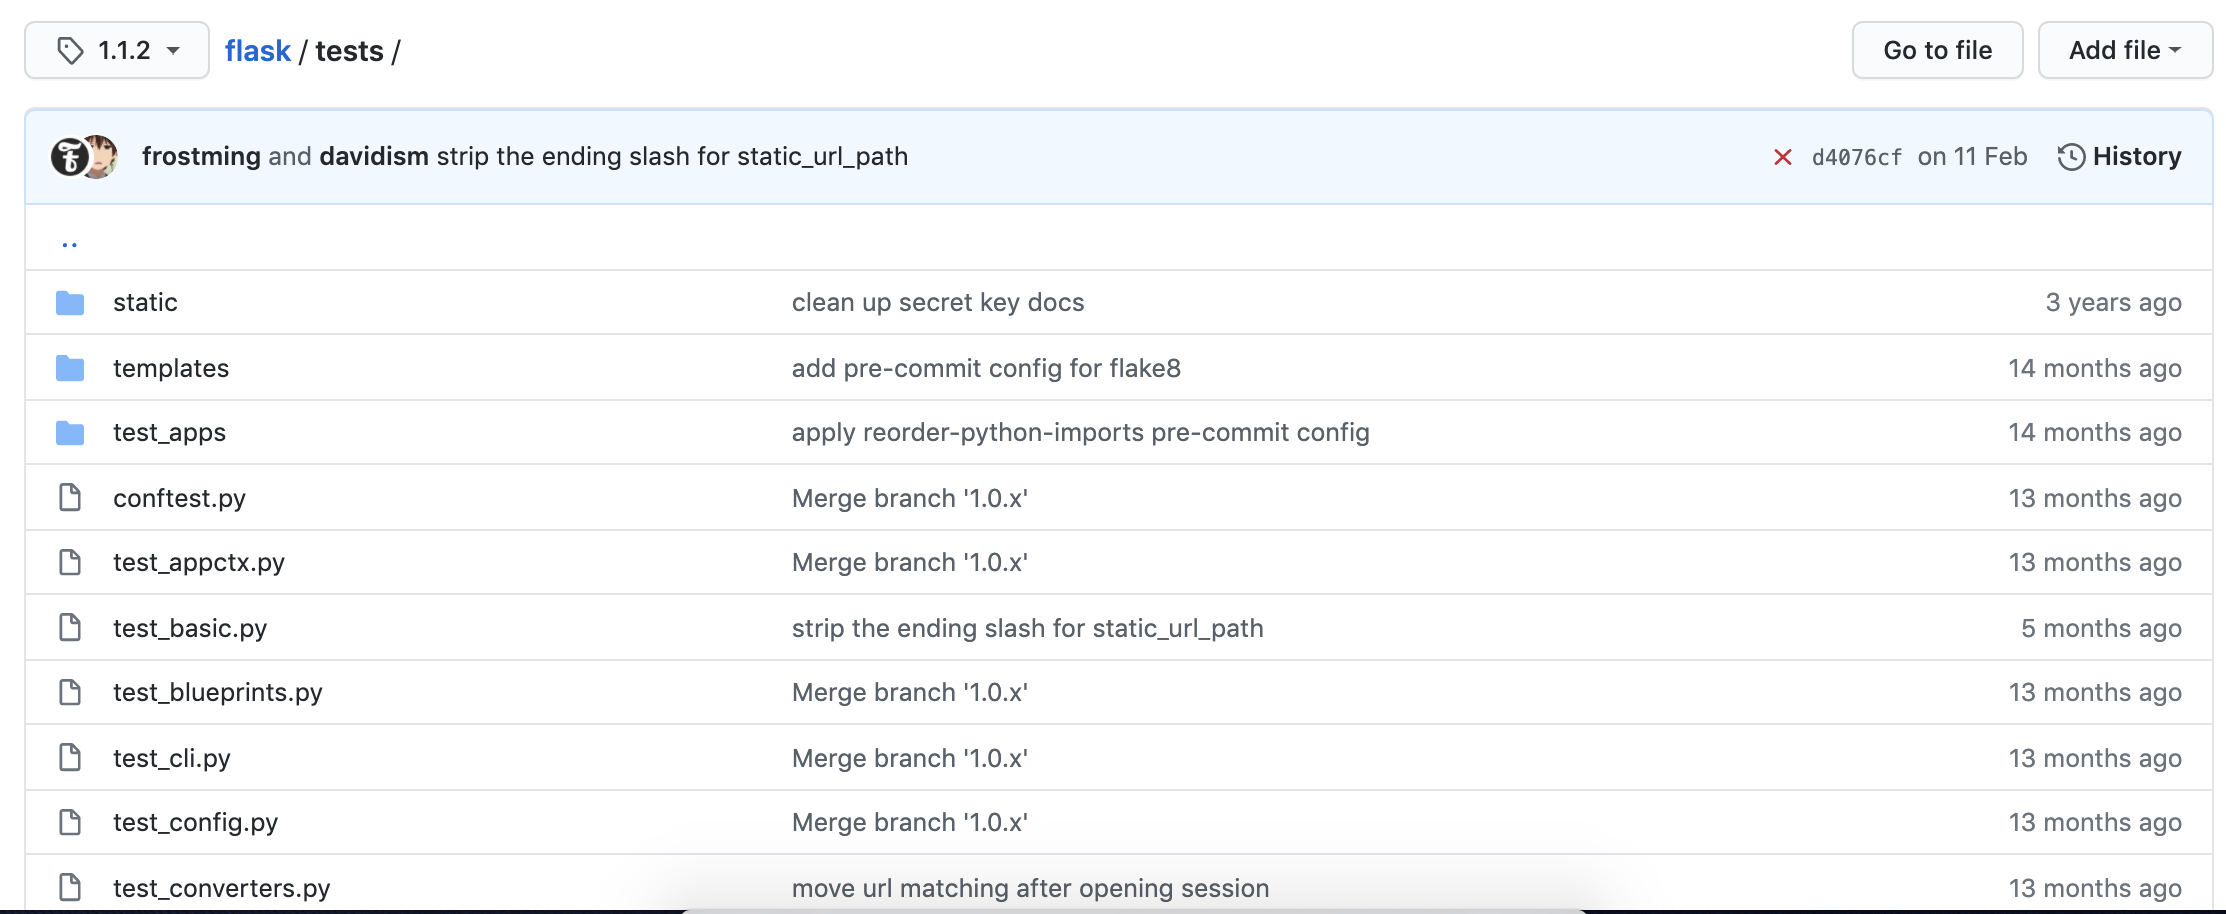The image size is (2226, 914).
Task: Click the templates folder icon
Action: [69, 367]
